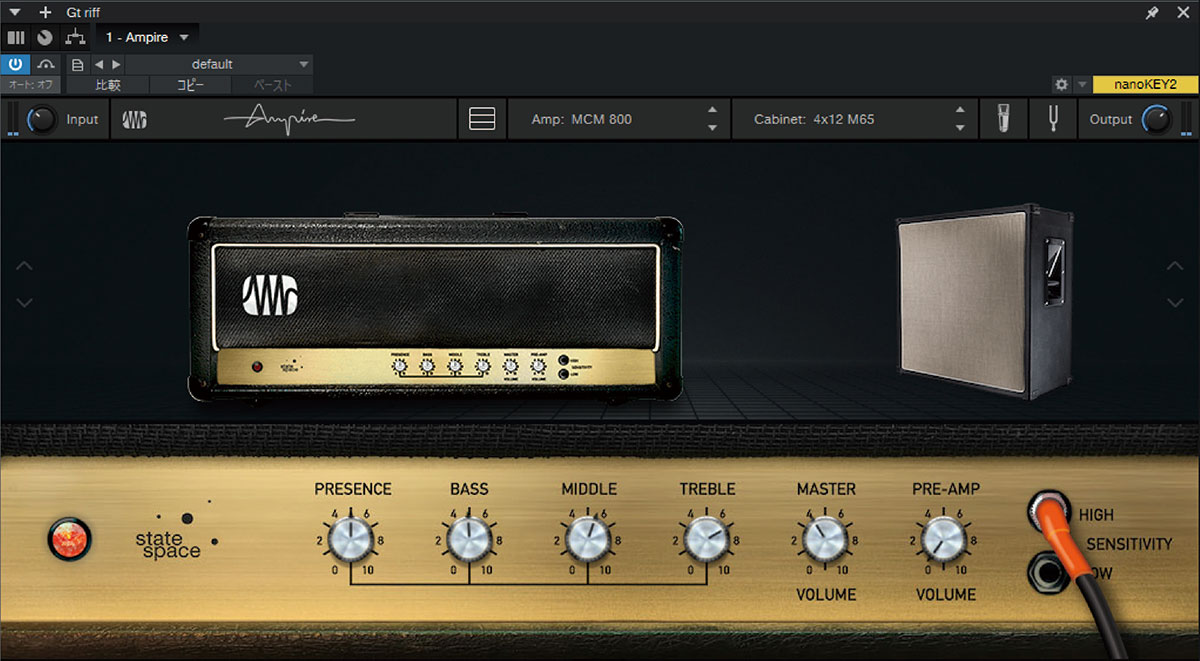Adjust the MIDDLE knob
The height and width of the screenshot is (661, 1200).
(587, 540)
